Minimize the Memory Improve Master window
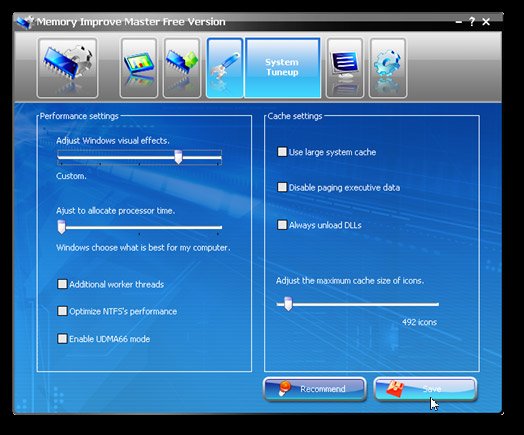This screenshot has width=524, height=435. (x=458, y=22)
